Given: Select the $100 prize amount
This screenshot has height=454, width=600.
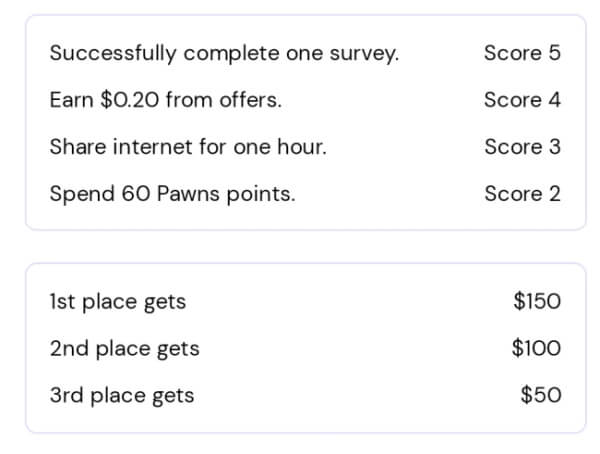Looking at the screenshot, I should click(x=536, y=348).
